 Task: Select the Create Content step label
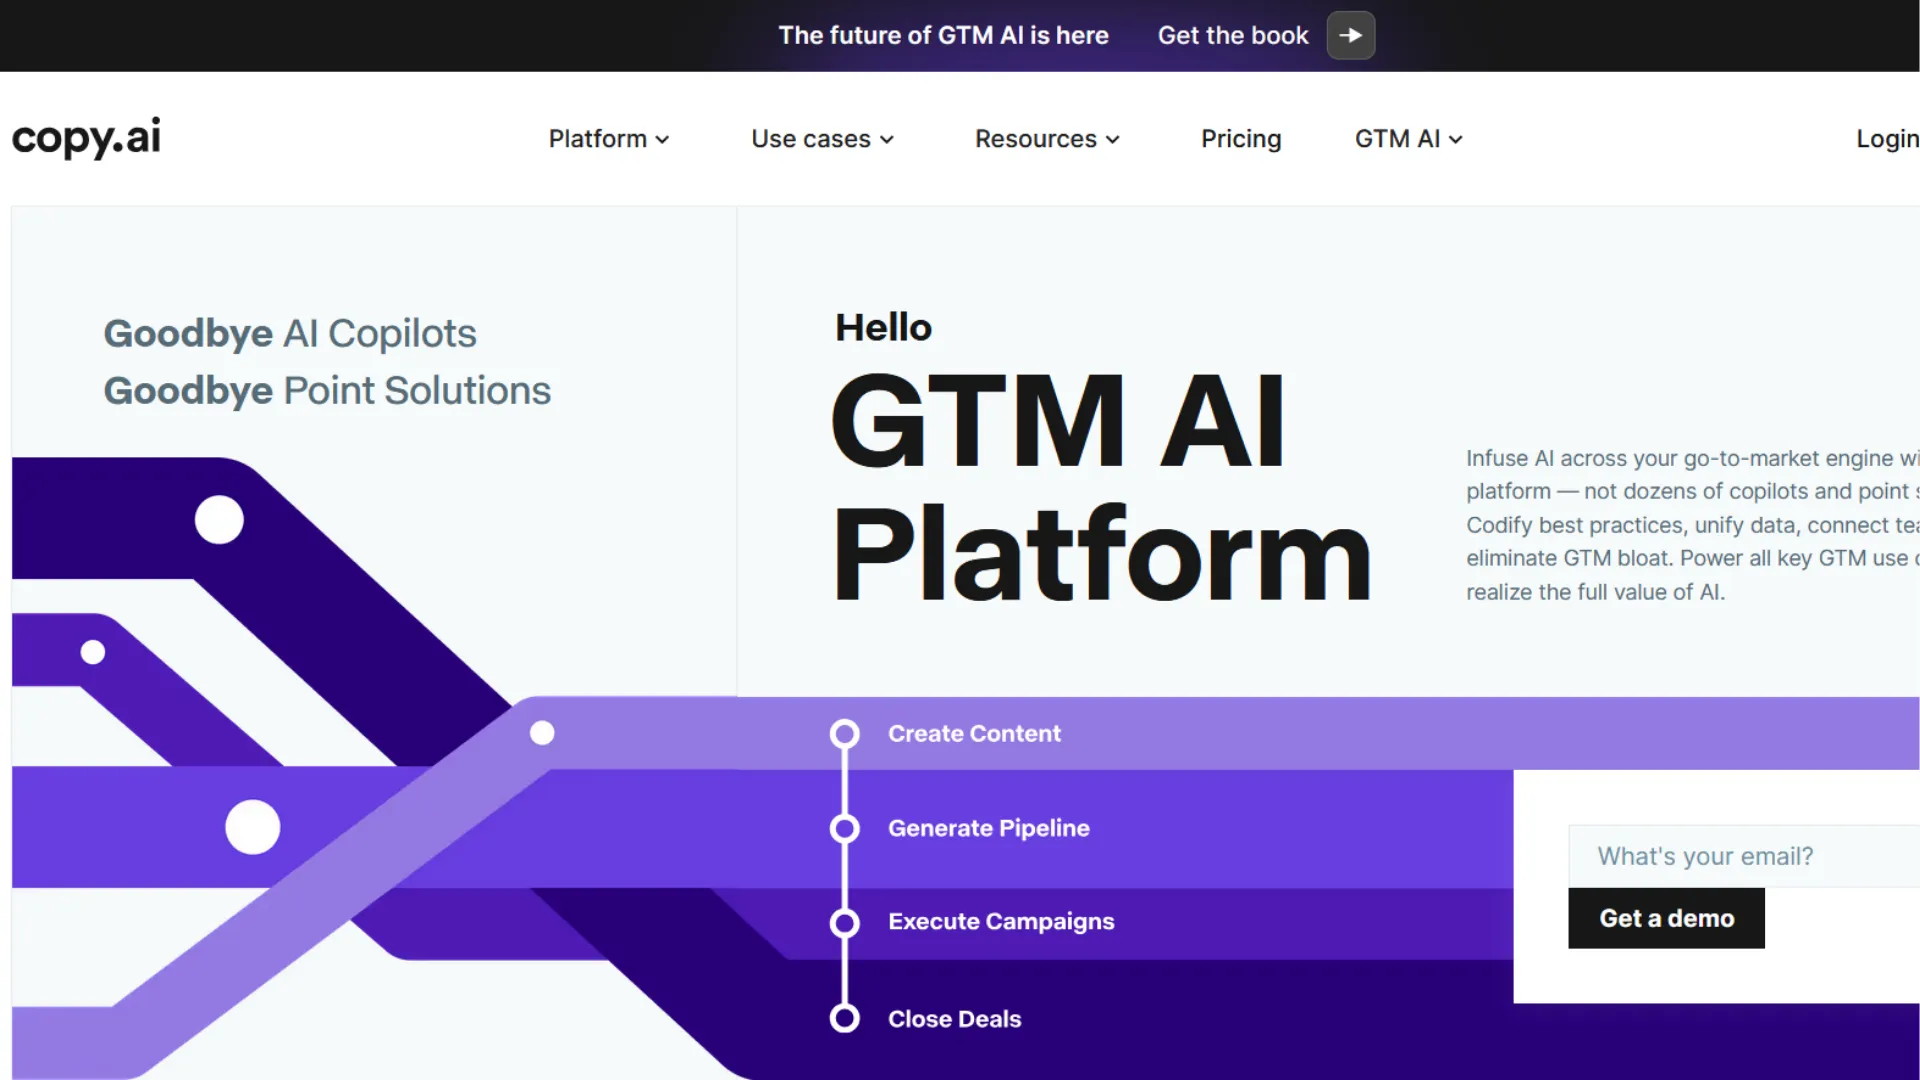tap(974, 734)
